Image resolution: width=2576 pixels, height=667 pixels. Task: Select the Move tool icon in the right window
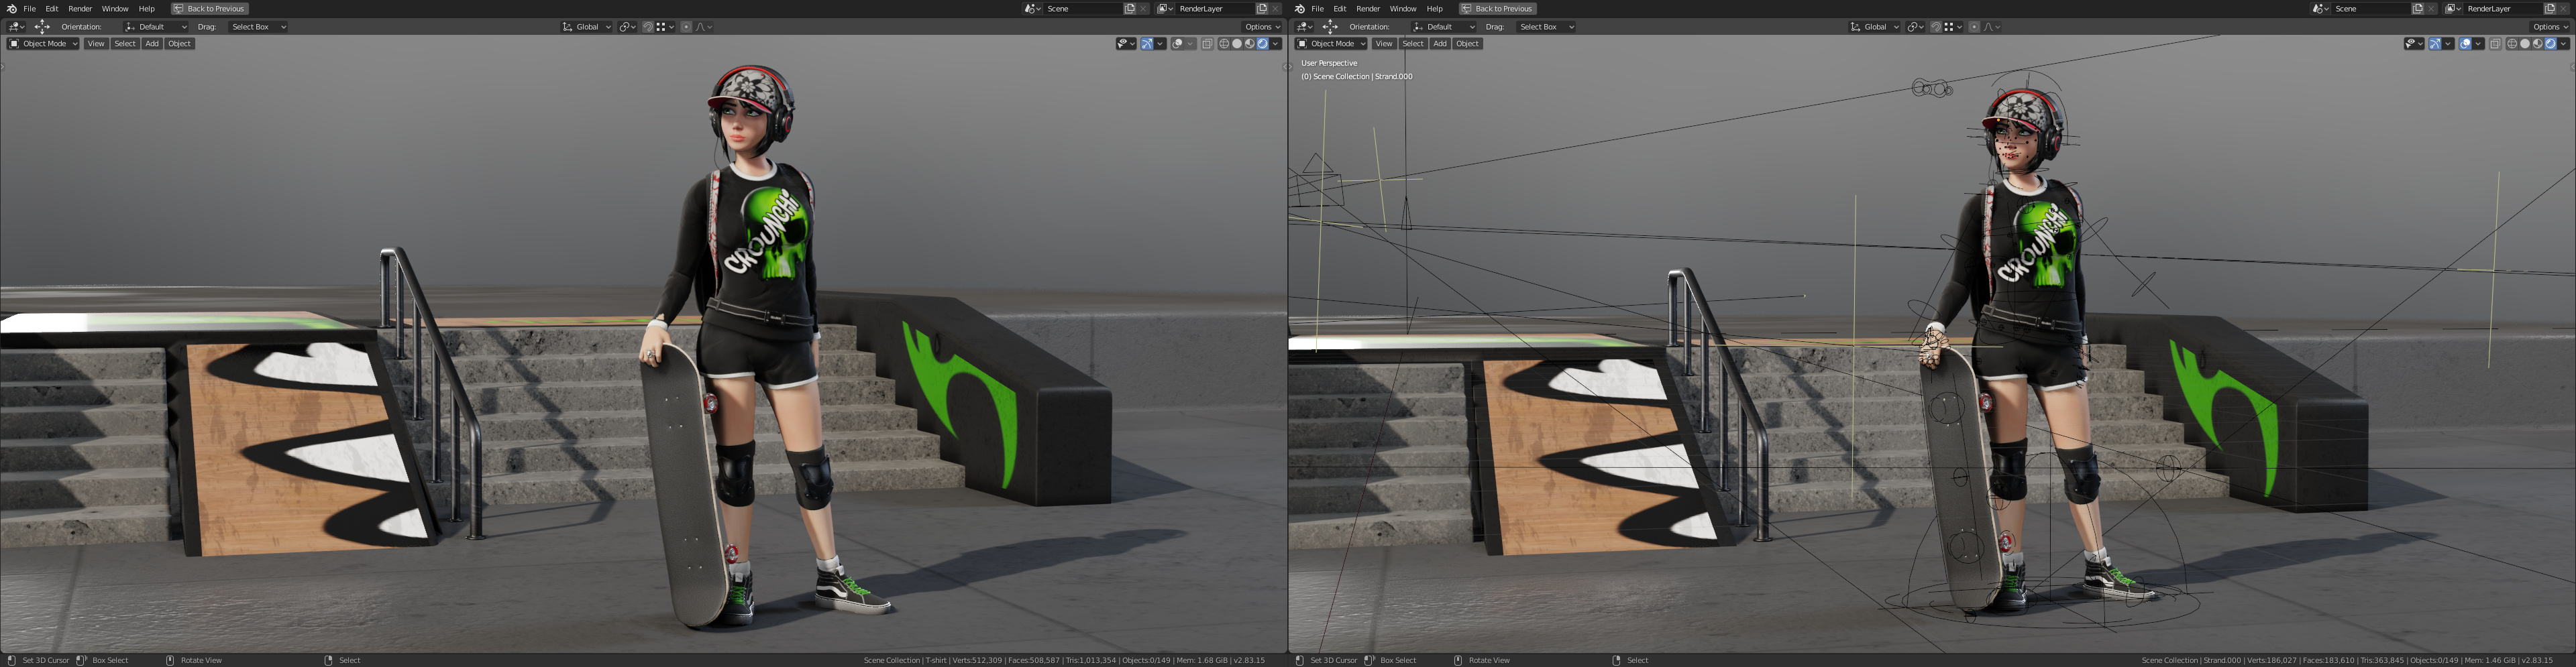[x=1330, y=27]
